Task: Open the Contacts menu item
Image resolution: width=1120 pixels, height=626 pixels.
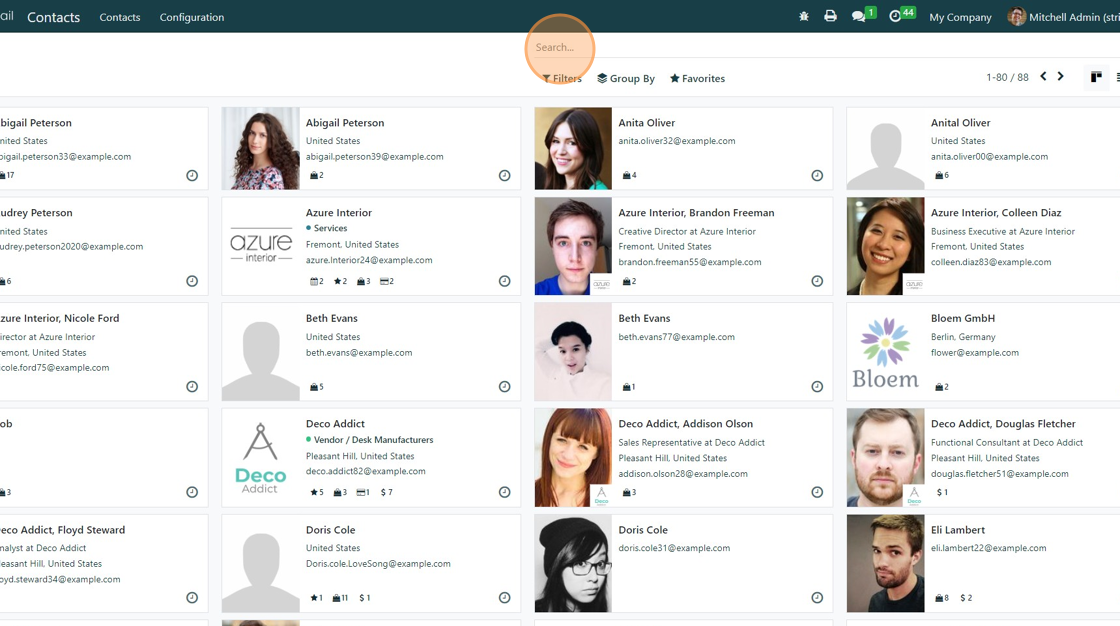Action: click(120, 17)
